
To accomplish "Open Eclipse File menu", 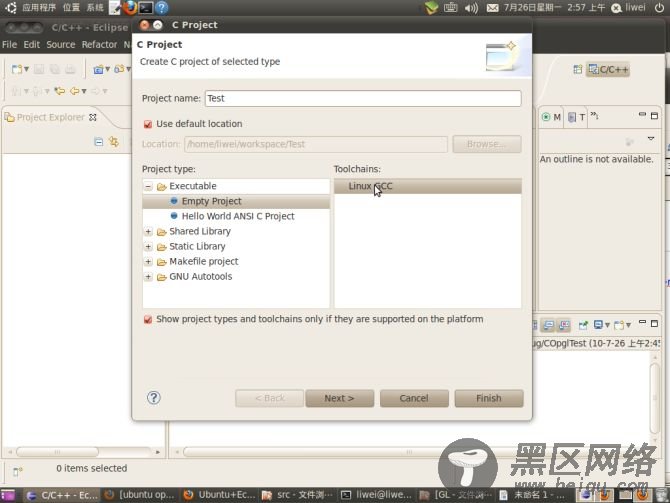I will [9, 44].
